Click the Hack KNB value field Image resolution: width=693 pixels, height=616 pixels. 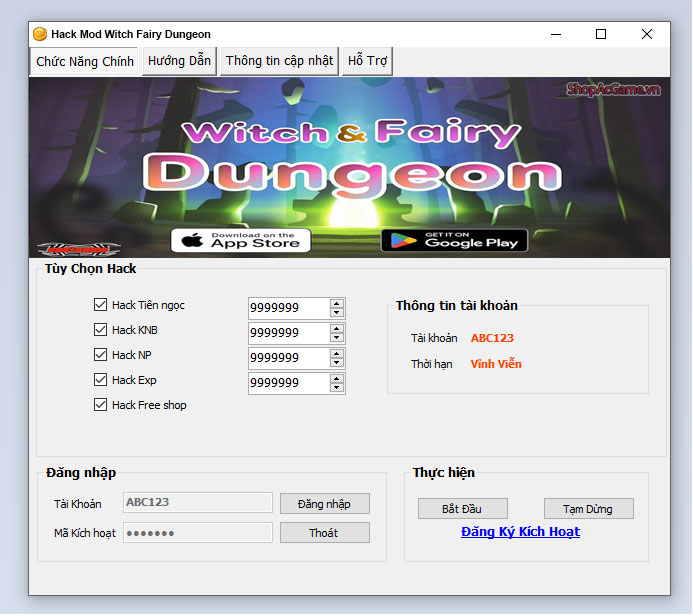pos(289,333)
